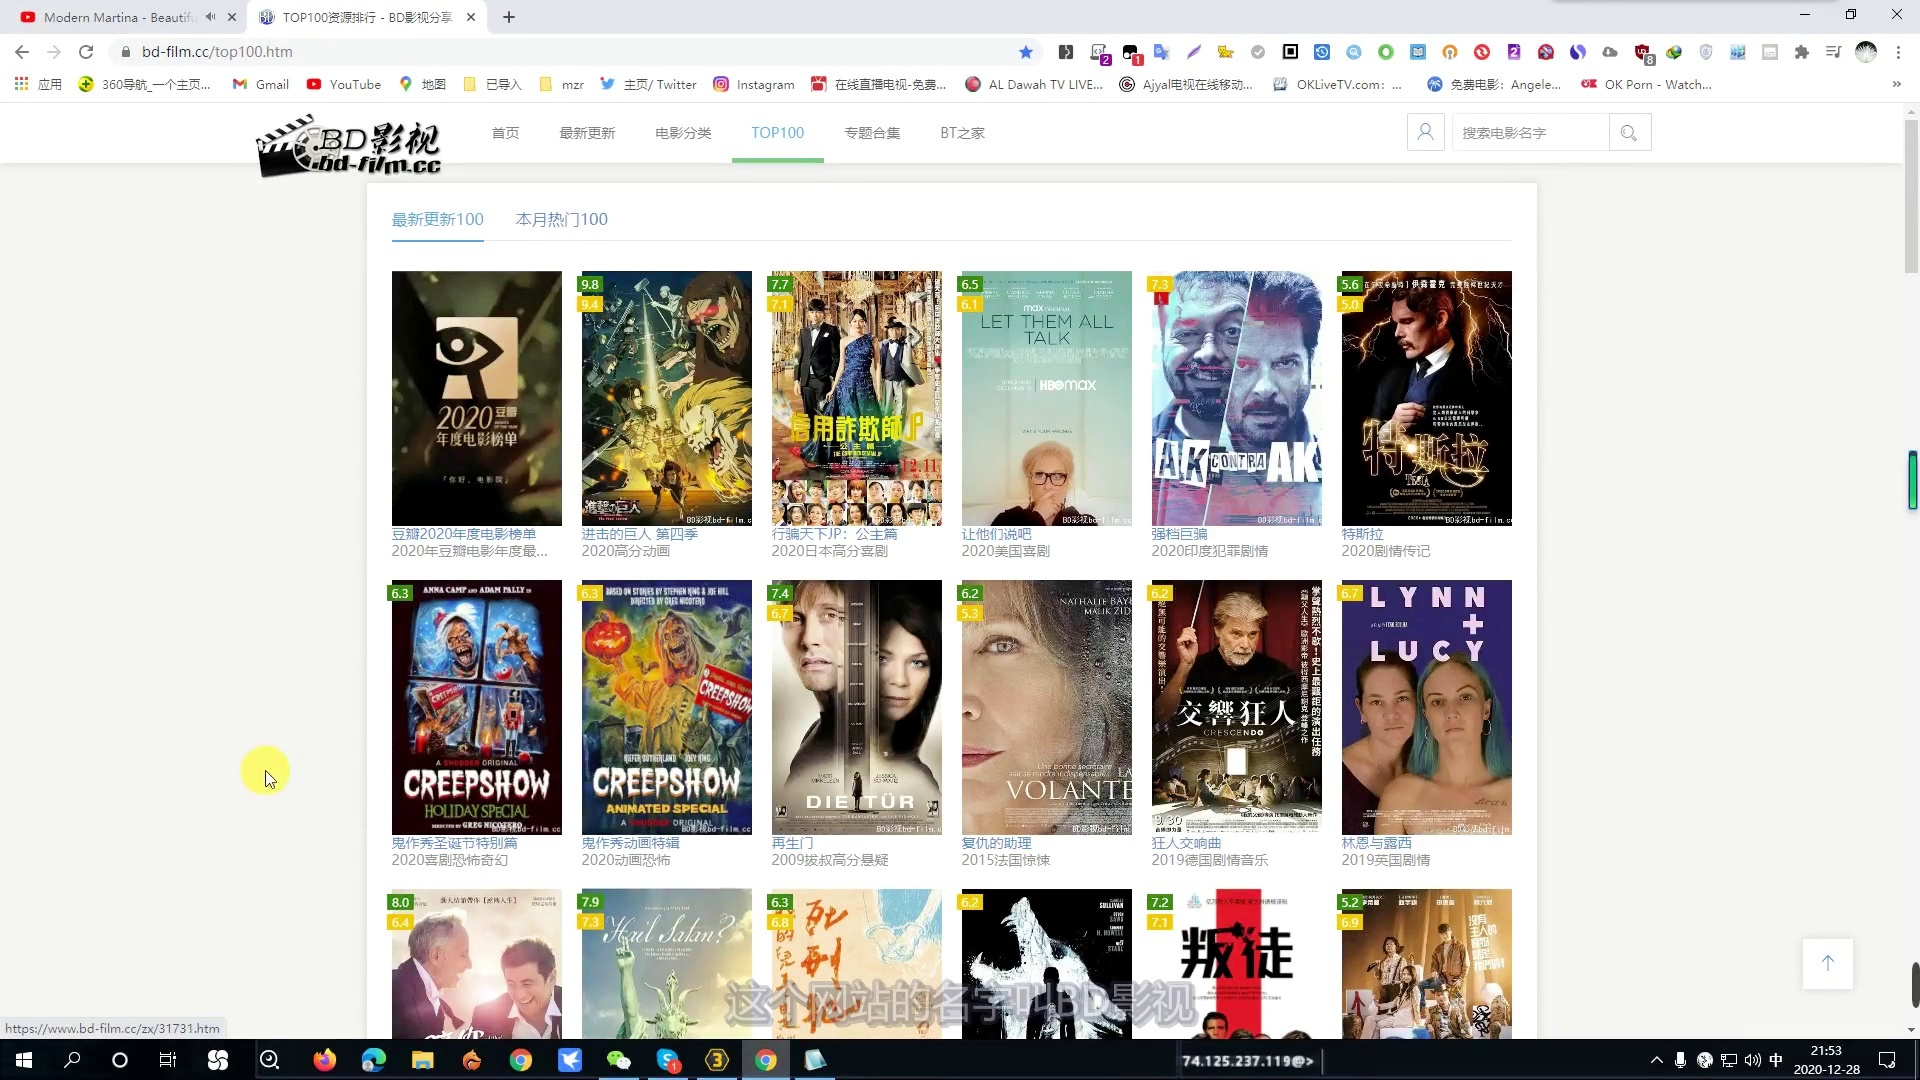Viewport: 1920px width, 1080px height.
Task: Reload the page using the refresh icon
Action: pyautogui.click(x=86, y=52)
